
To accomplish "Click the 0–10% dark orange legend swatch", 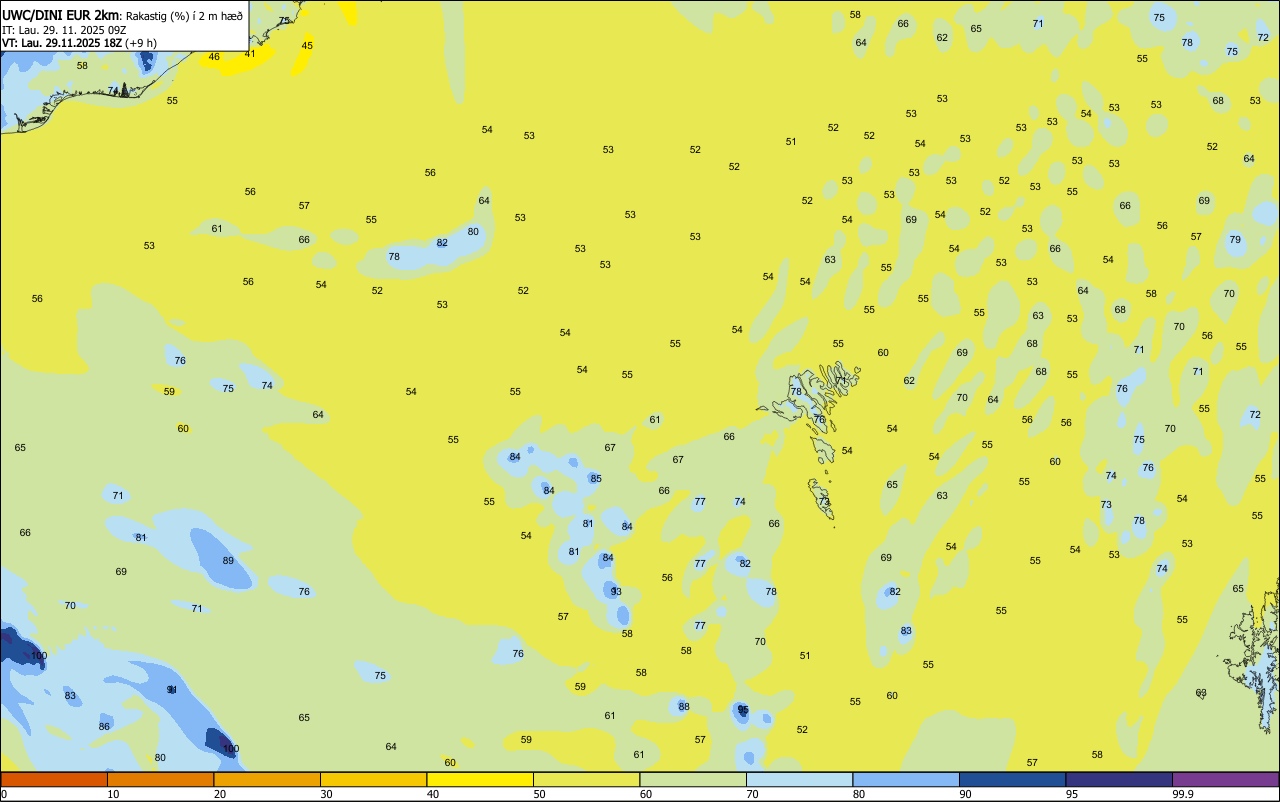I will click(x=54, y=779).
